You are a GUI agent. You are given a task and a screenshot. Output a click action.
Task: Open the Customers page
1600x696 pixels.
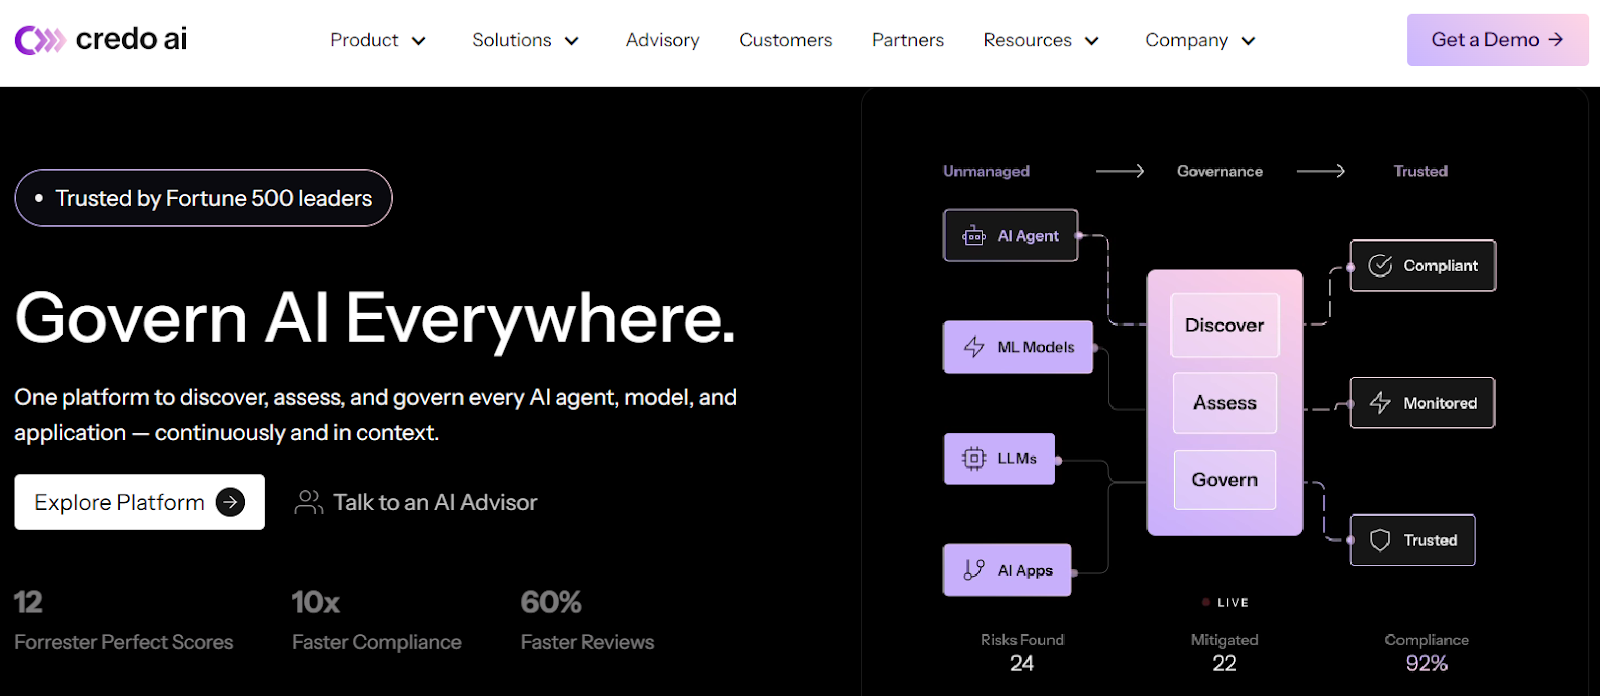point(786,40)
